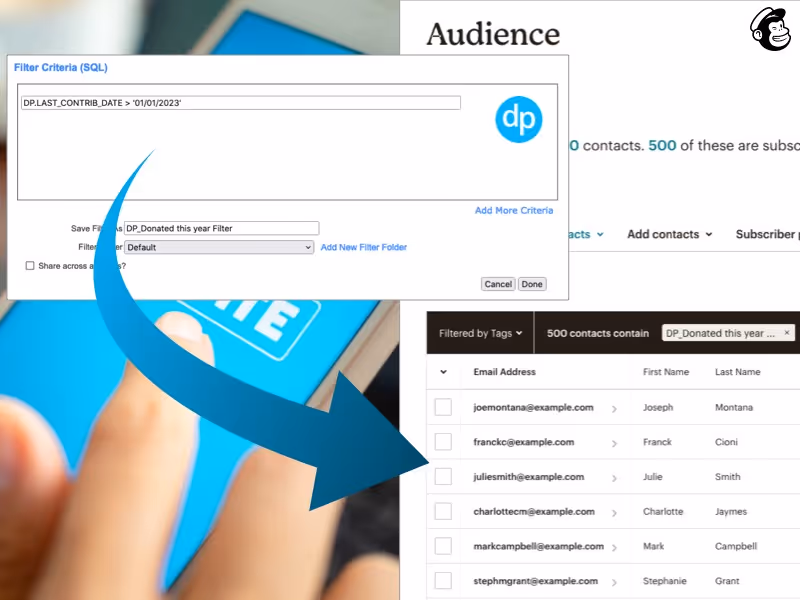Click the 500 contacts contain label

click(x=597, y=333)
